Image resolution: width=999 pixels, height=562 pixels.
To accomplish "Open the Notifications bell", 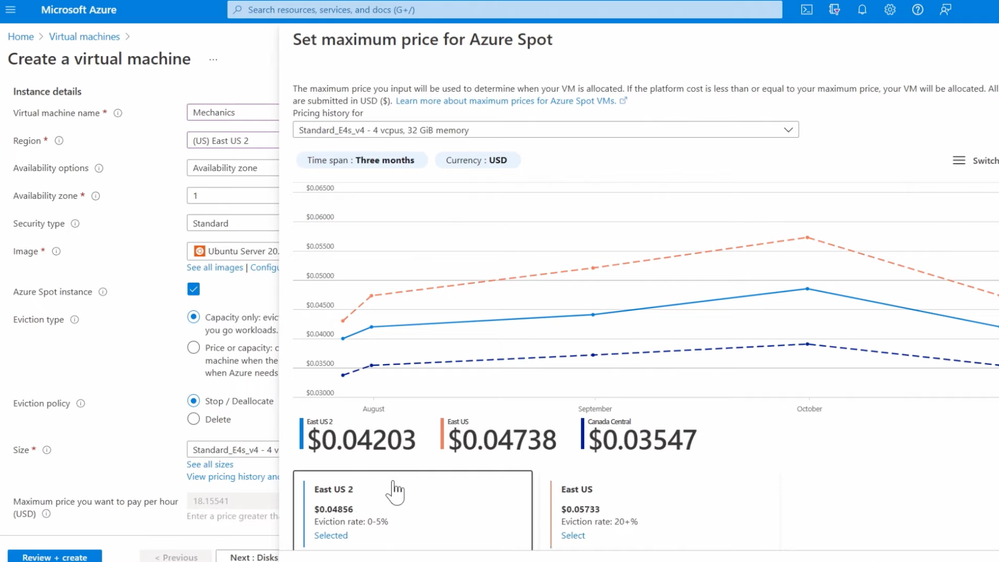I will click(862, 10).
